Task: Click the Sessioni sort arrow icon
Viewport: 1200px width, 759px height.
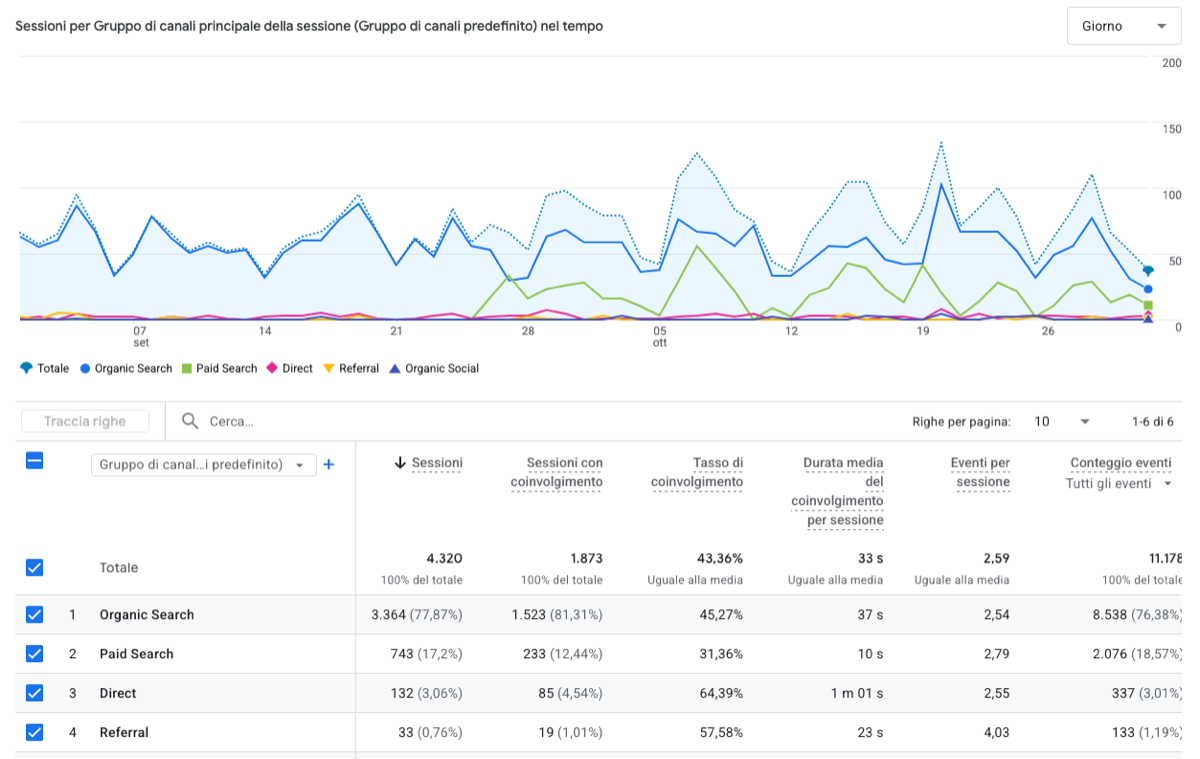Action: point(400,463)
